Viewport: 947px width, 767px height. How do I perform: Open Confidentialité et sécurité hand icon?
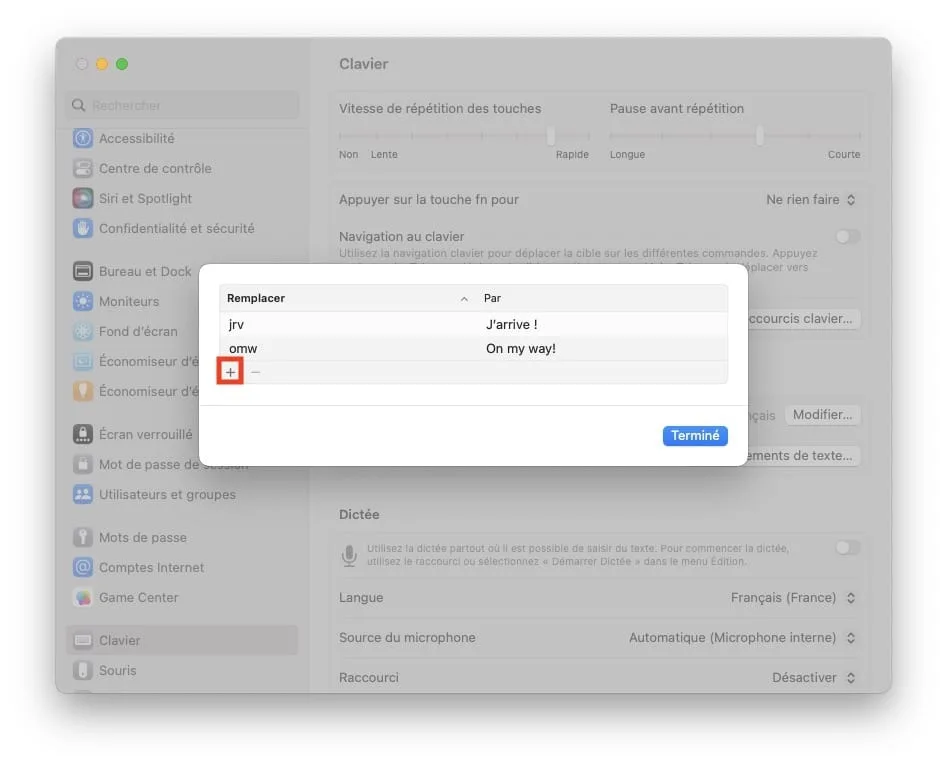(83, 228)
